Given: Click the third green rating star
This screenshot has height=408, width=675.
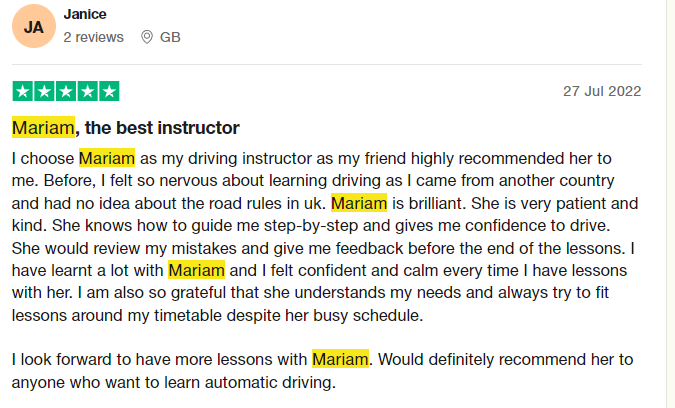Looking at the screenshot, I should 66,91.
